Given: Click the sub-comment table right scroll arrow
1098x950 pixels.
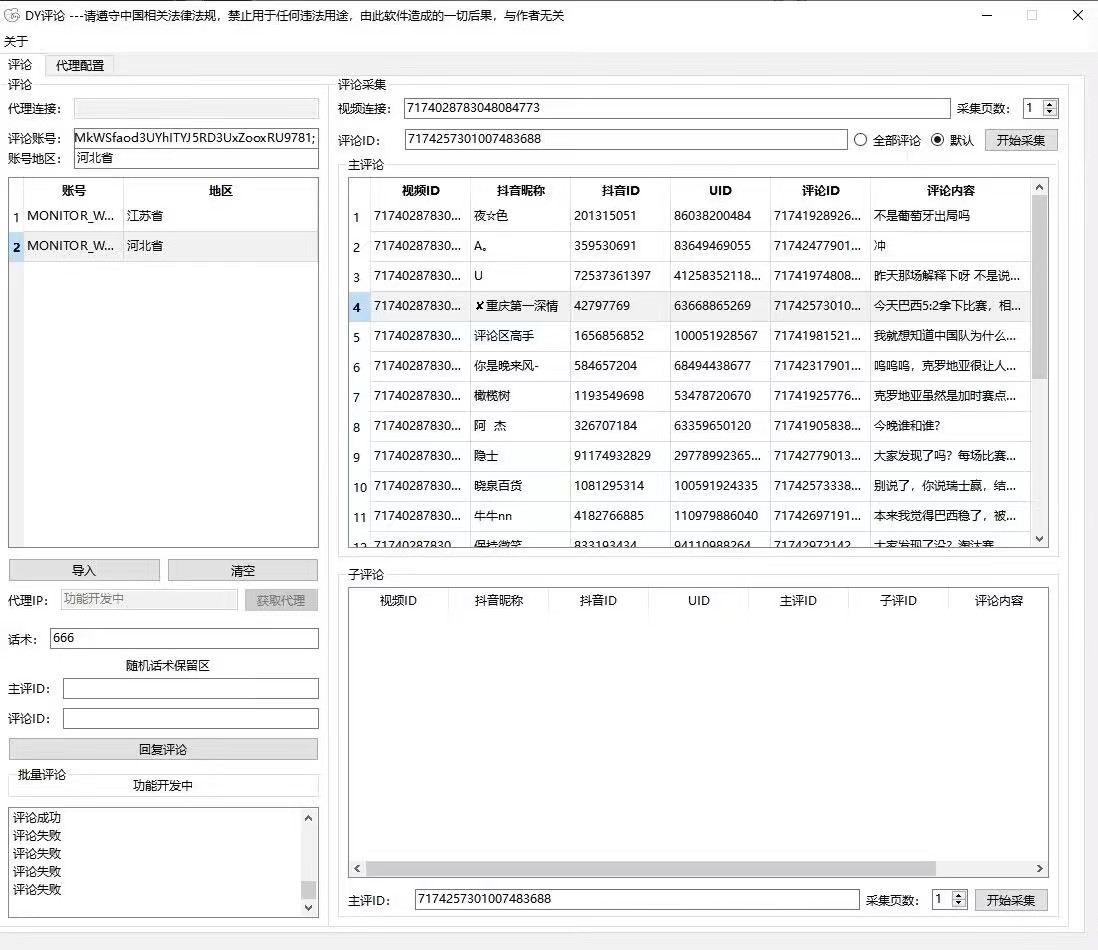Looking at the screenshot, I should coord(1039,869).
